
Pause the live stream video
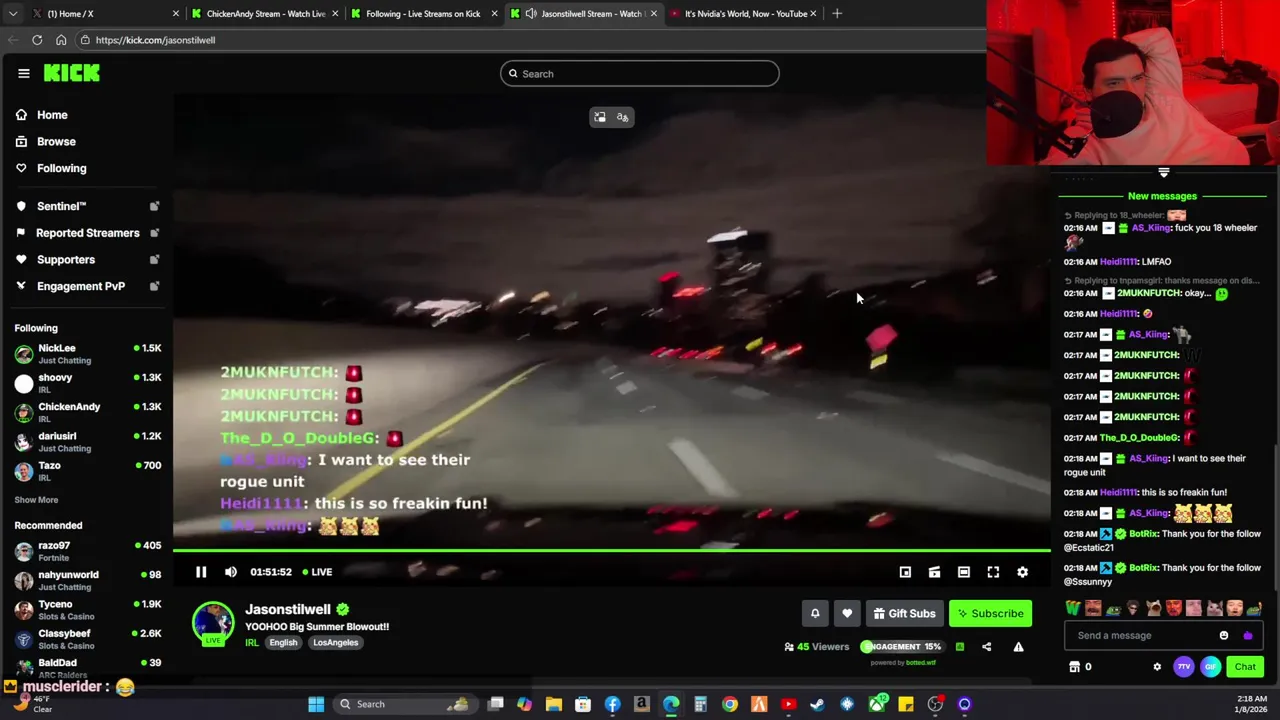pos(201,572)
